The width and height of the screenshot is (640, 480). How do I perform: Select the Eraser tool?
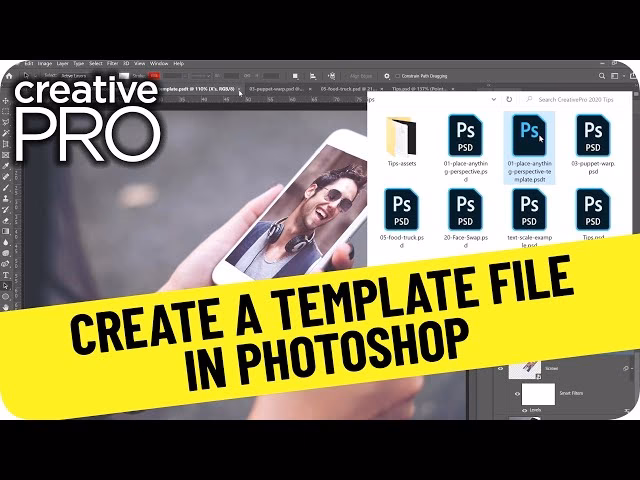click(6, 221)
